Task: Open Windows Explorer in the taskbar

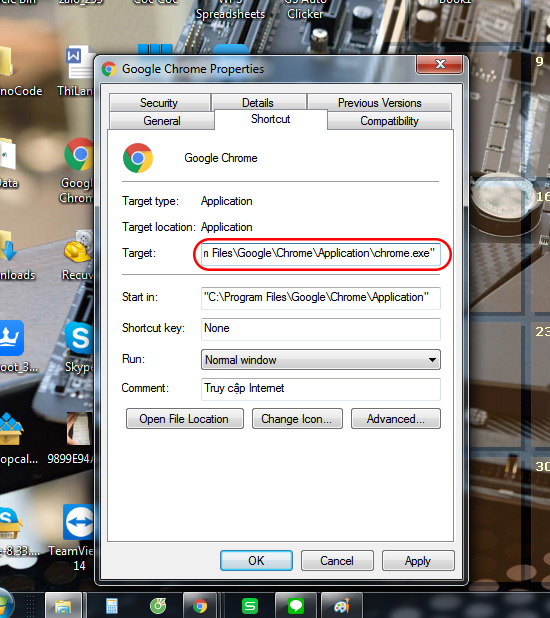Action: click(x=63, y=606)
